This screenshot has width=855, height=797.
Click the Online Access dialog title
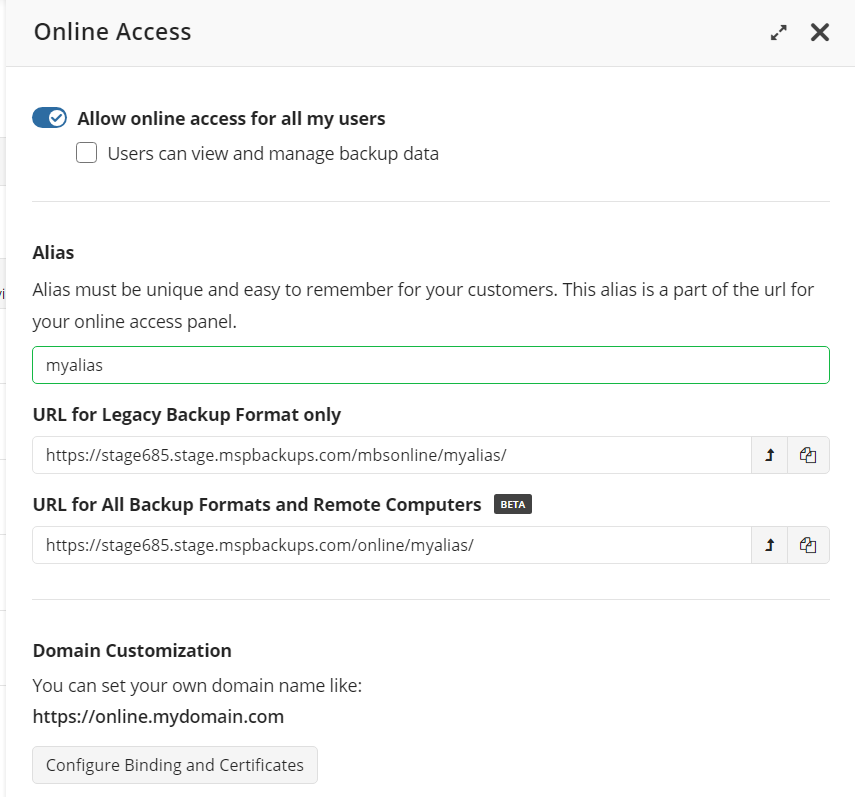[x=112, y=32]
